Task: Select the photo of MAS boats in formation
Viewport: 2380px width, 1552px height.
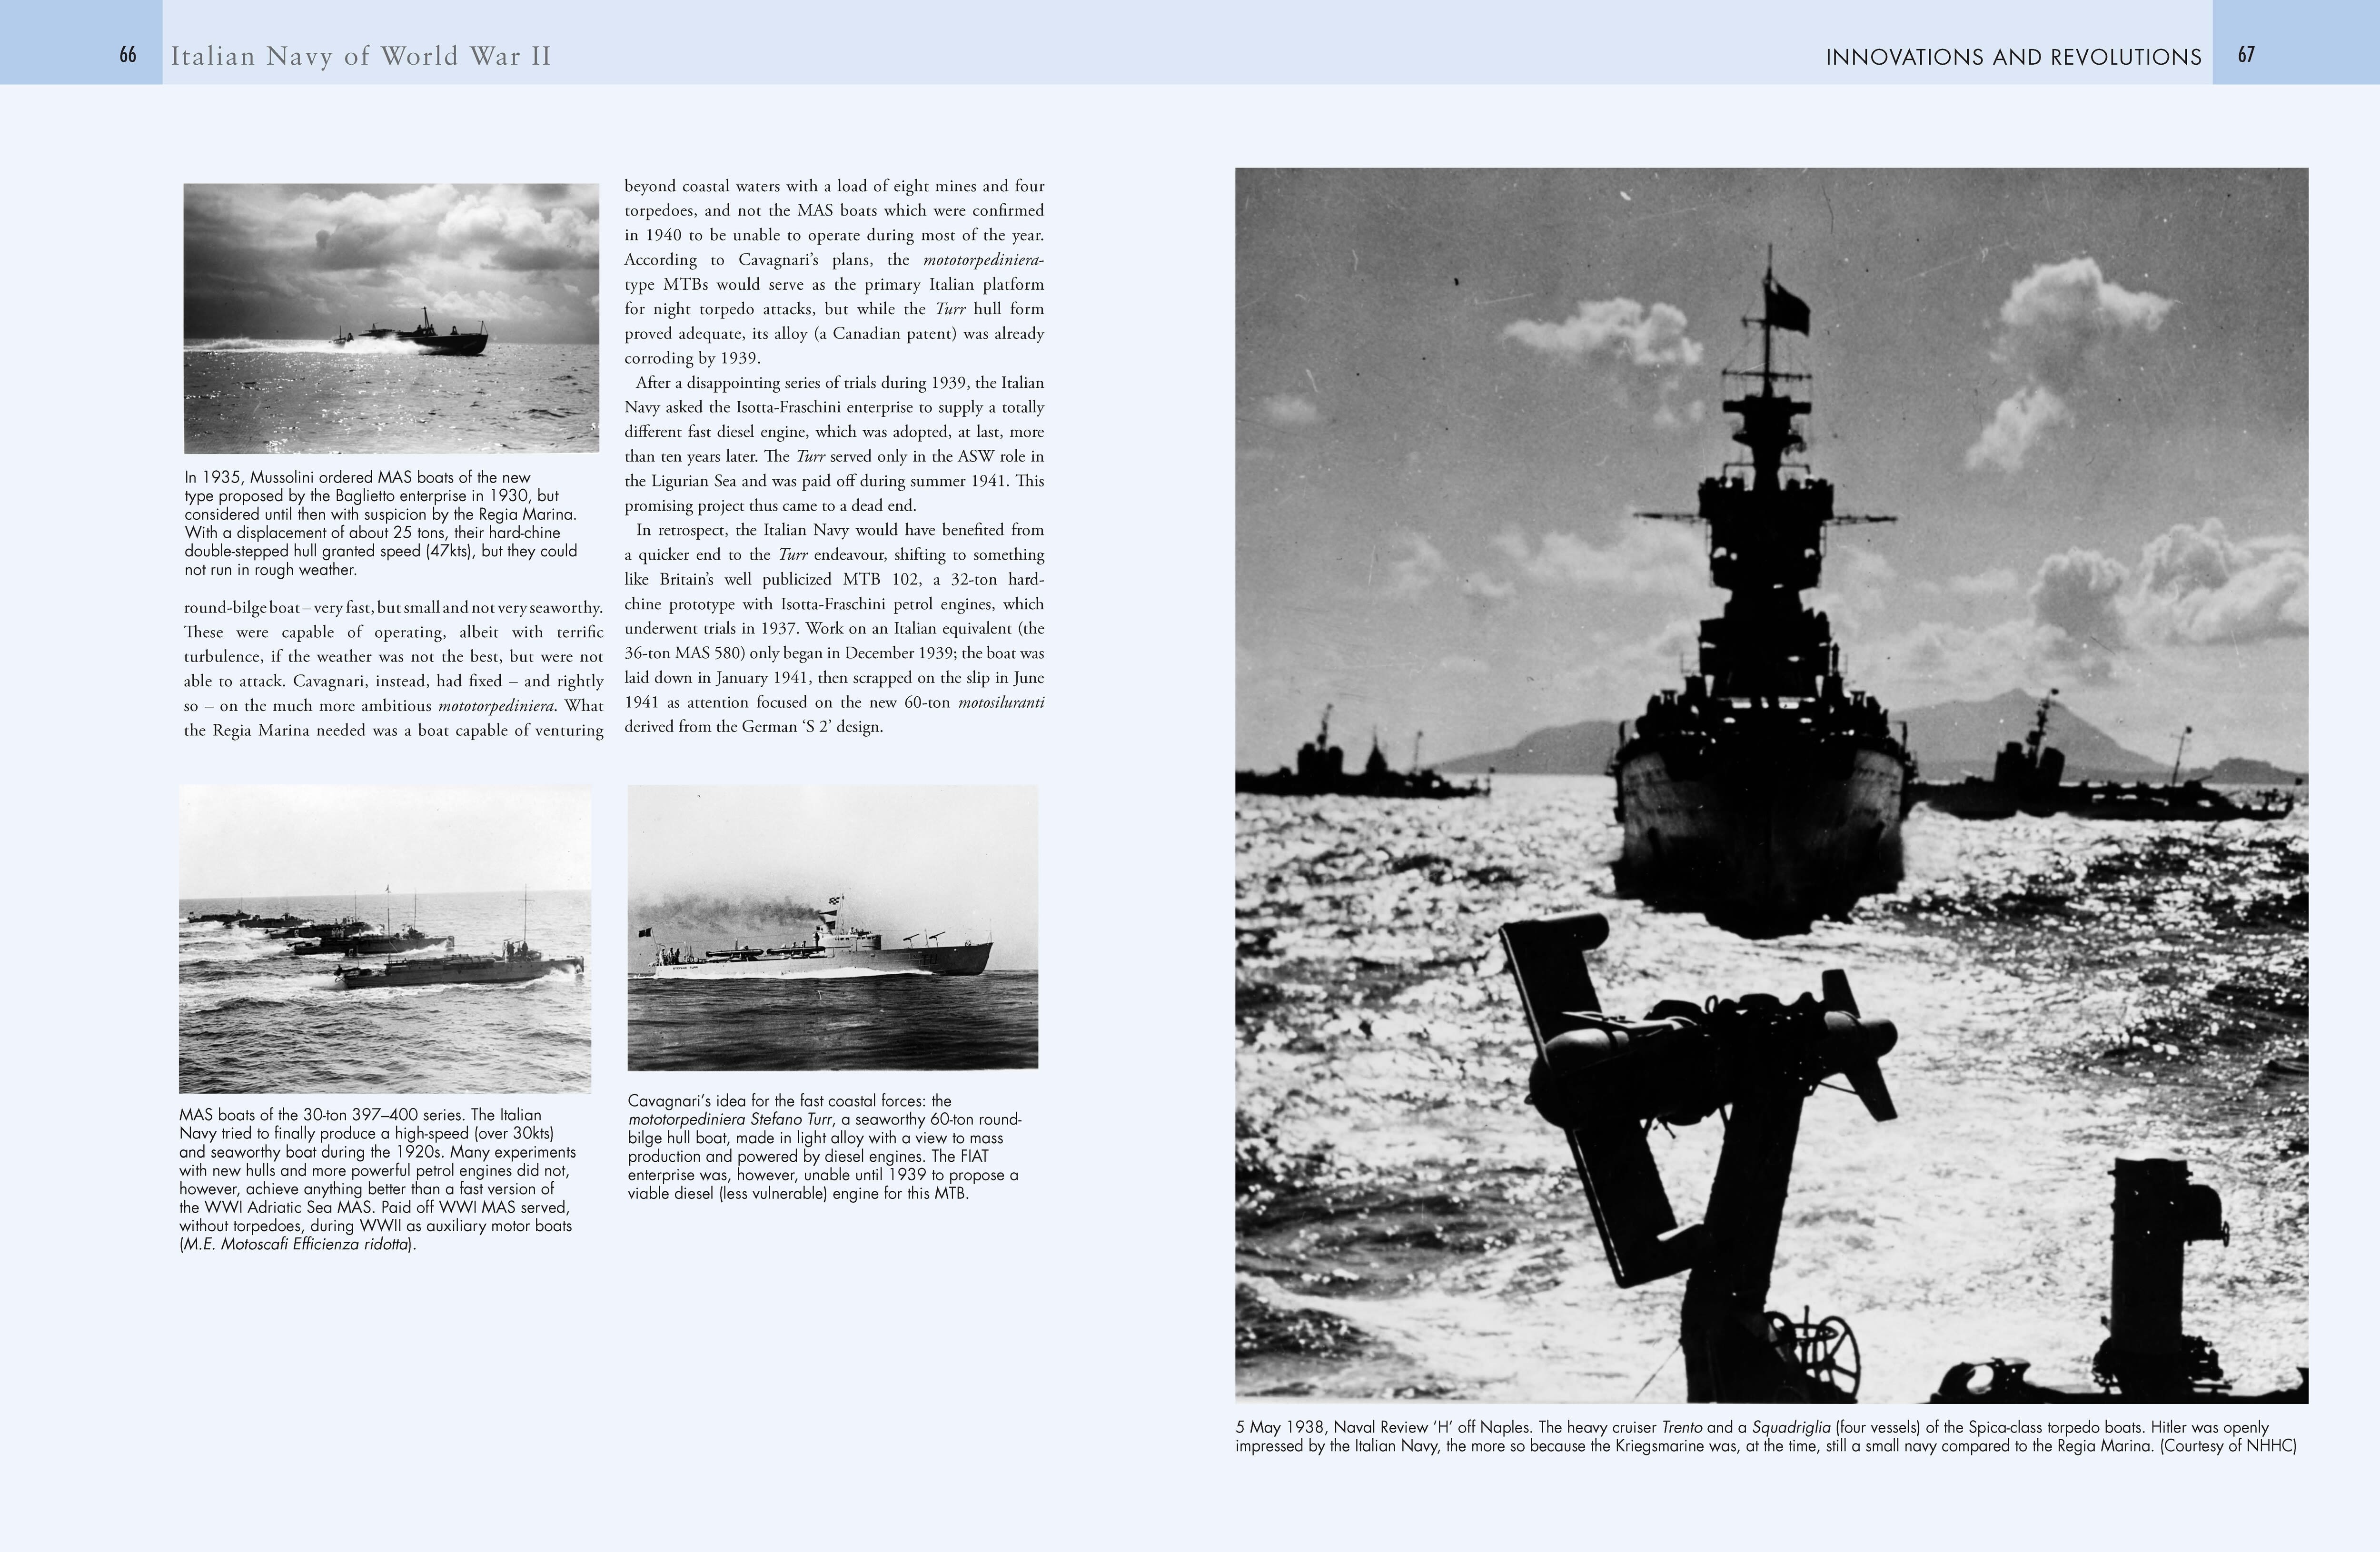Action: [385, 939]
